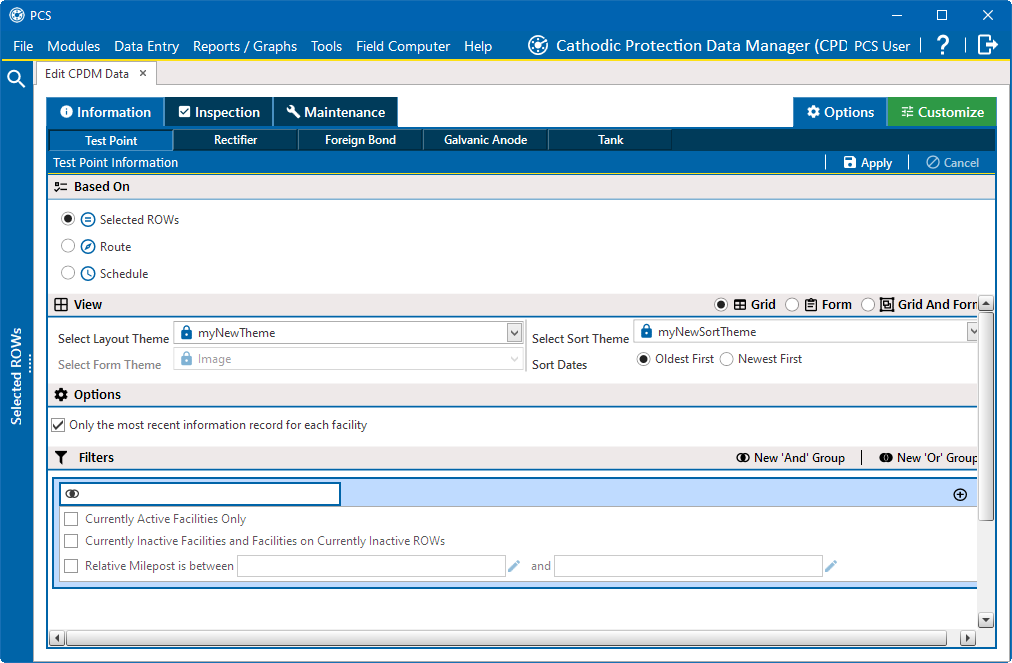This screenshot has width=1012, height=663.
Task: Create a New 'And' Group filter
Action: (x=790, y=457)
